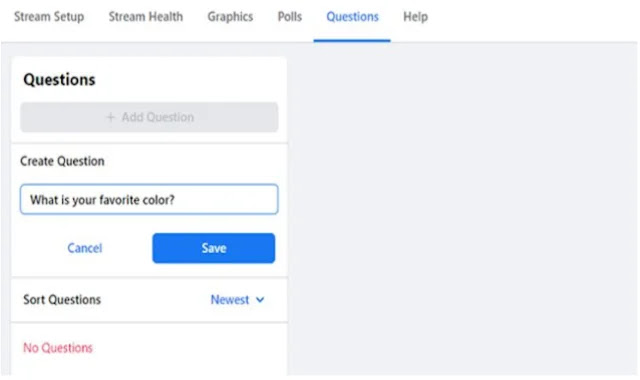Click the chevron arrow next to Newest
Viewport: 640px width, 380px height.
260,300
